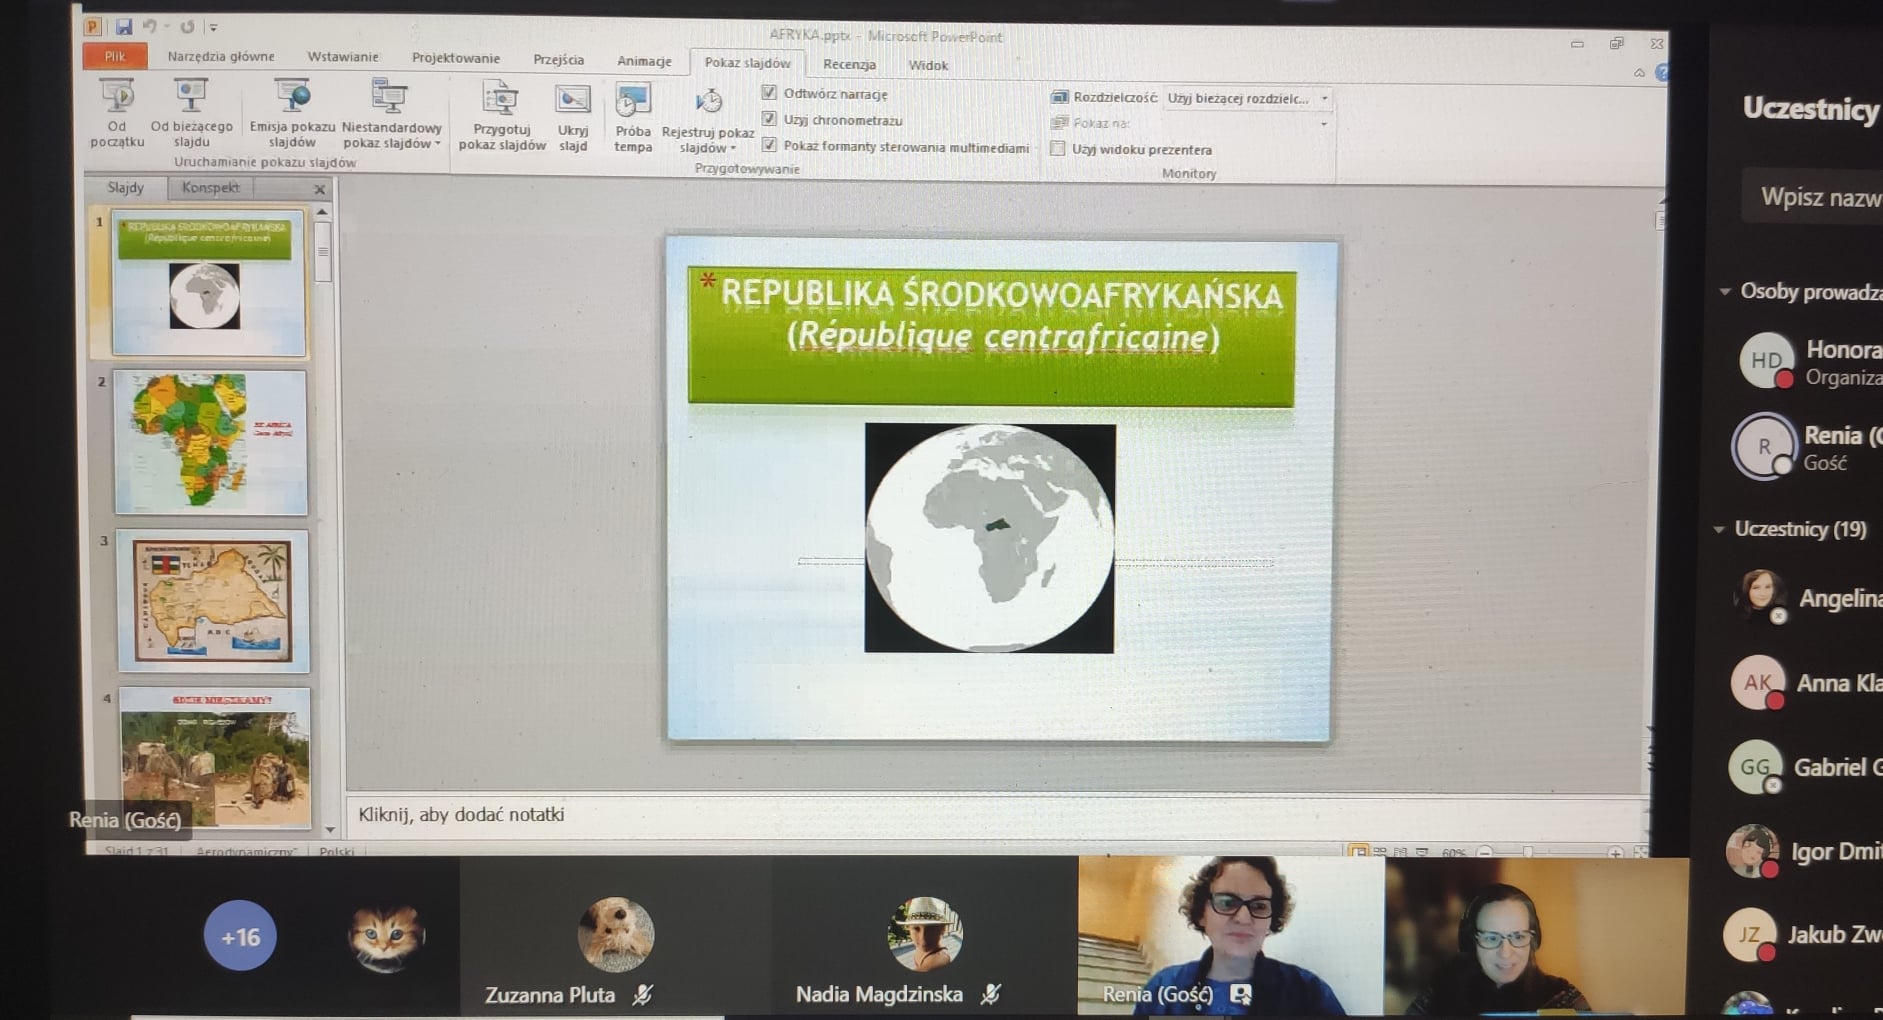
Task: Open Emisja pokazu slajdów tool
Action: tap(292, 98)
